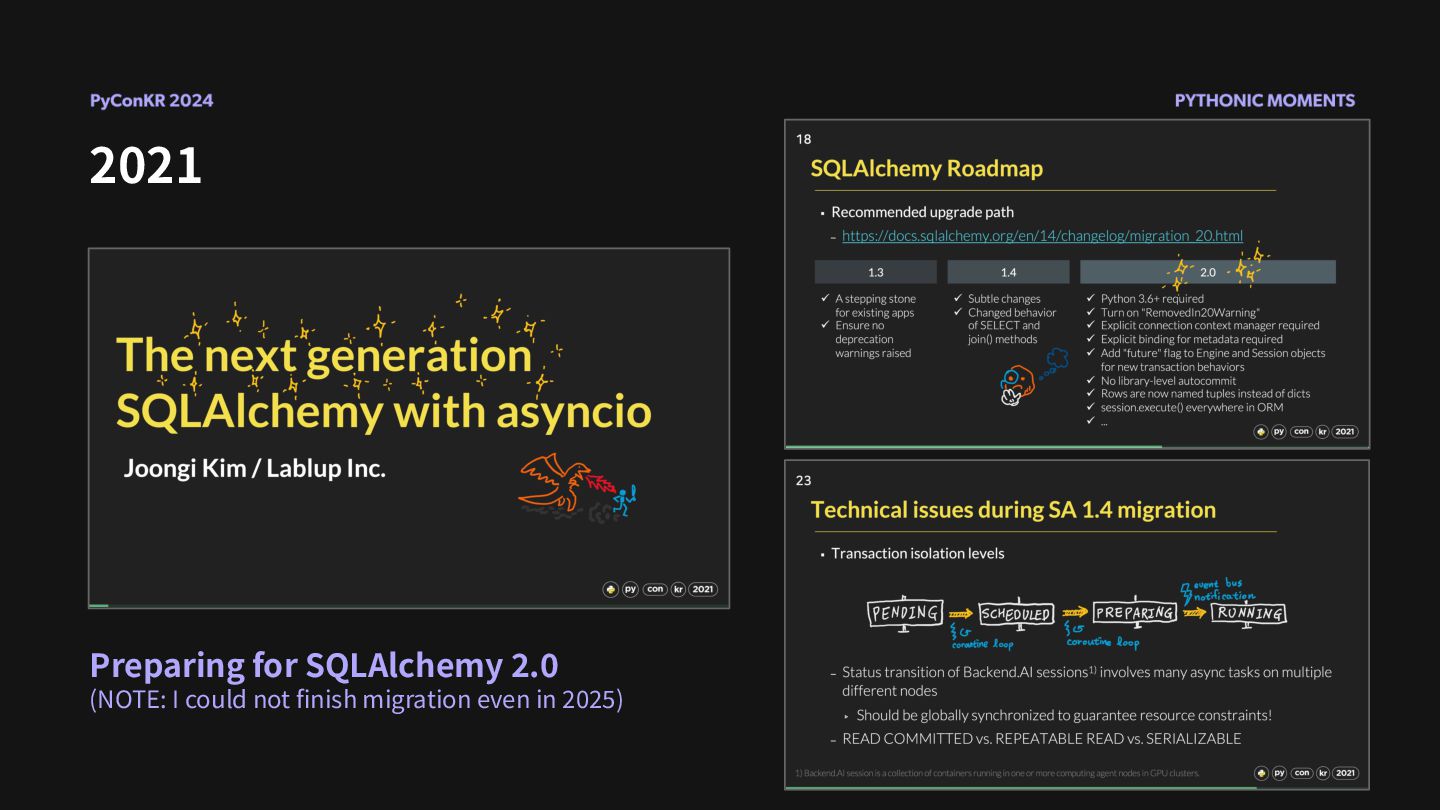This screenshot has width=1440, height=810.
Task: Select the slide 23 Technical issues thumbnail
Action: point(1077,625)
